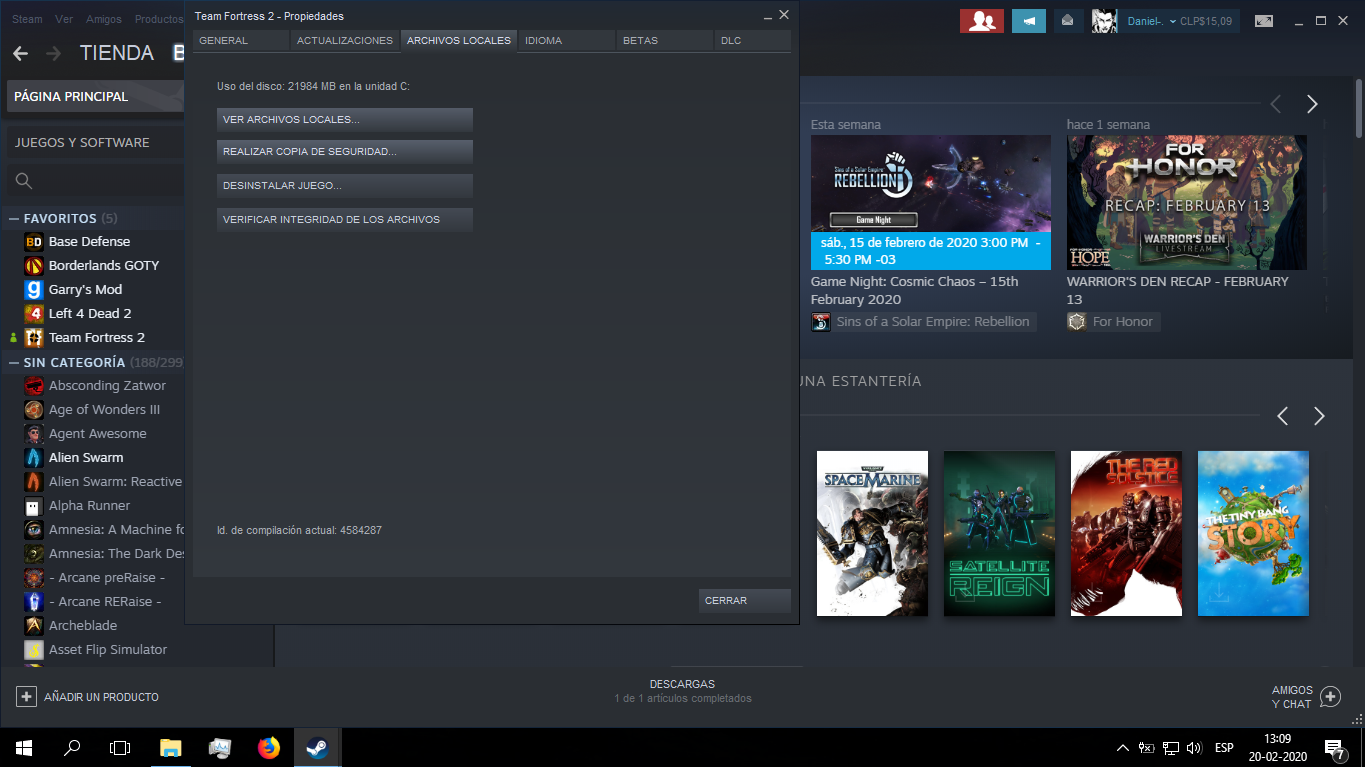Open the DLC tab
The image size is (1365, 767).
tap(753, 41)
